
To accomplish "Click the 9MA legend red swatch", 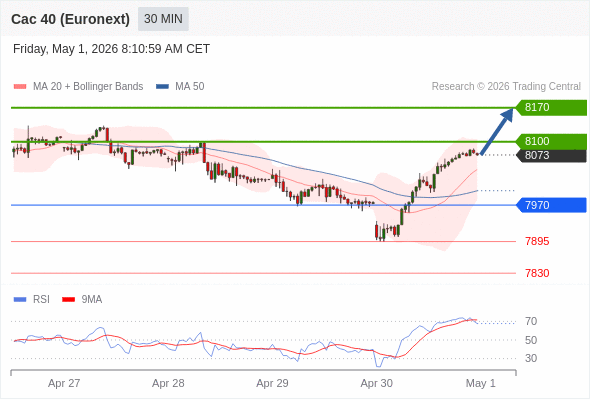I will tap(68, 300).
